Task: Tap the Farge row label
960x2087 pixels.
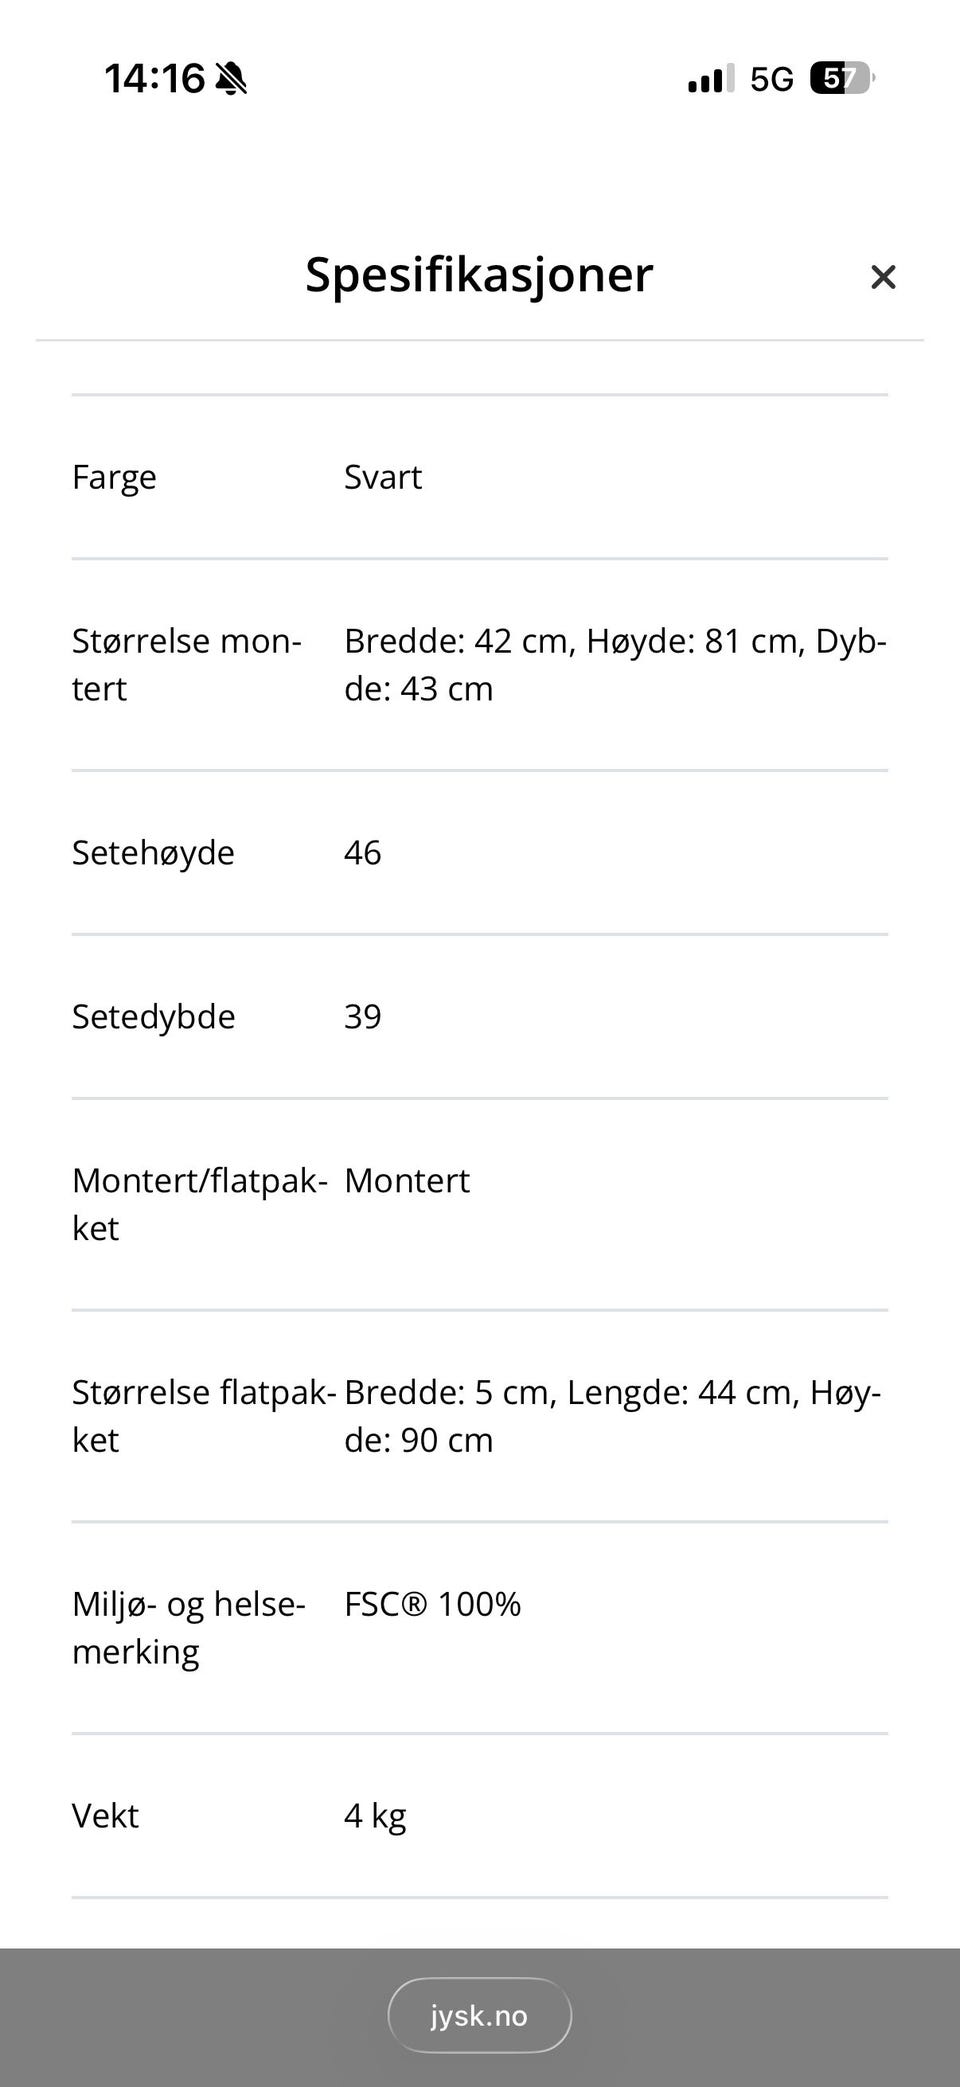Action: tap(114, 477)
